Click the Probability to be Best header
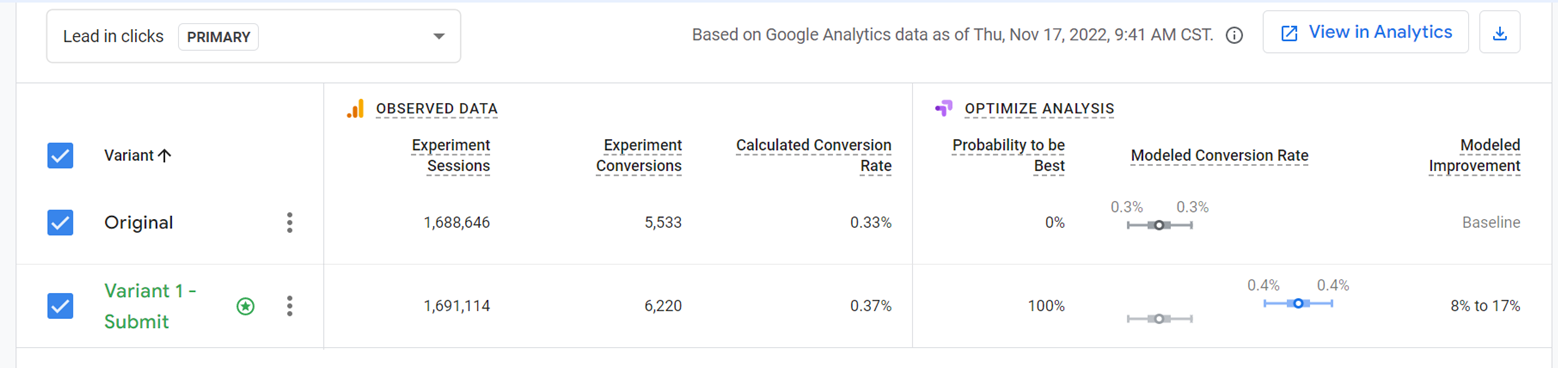Image resolution: width=1558 pixels, height=368 pixels. (1008, 156)
